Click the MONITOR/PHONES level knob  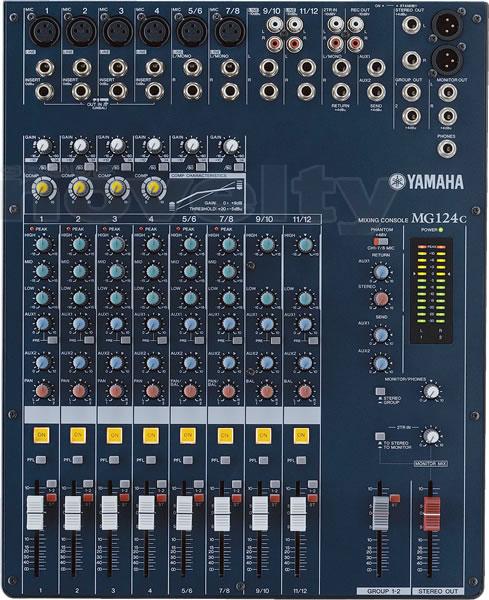pos(431,391)
